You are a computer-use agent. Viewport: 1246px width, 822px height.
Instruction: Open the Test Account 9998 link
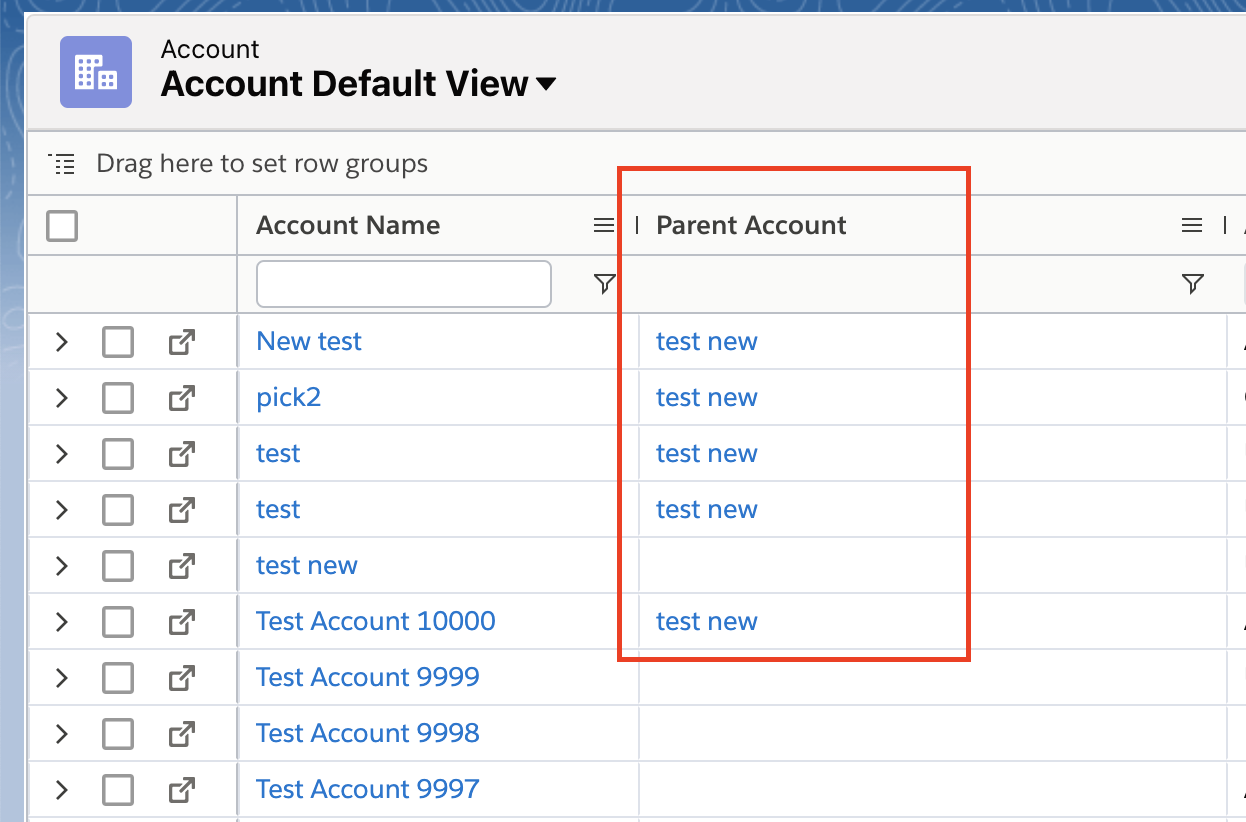(368, 733)
